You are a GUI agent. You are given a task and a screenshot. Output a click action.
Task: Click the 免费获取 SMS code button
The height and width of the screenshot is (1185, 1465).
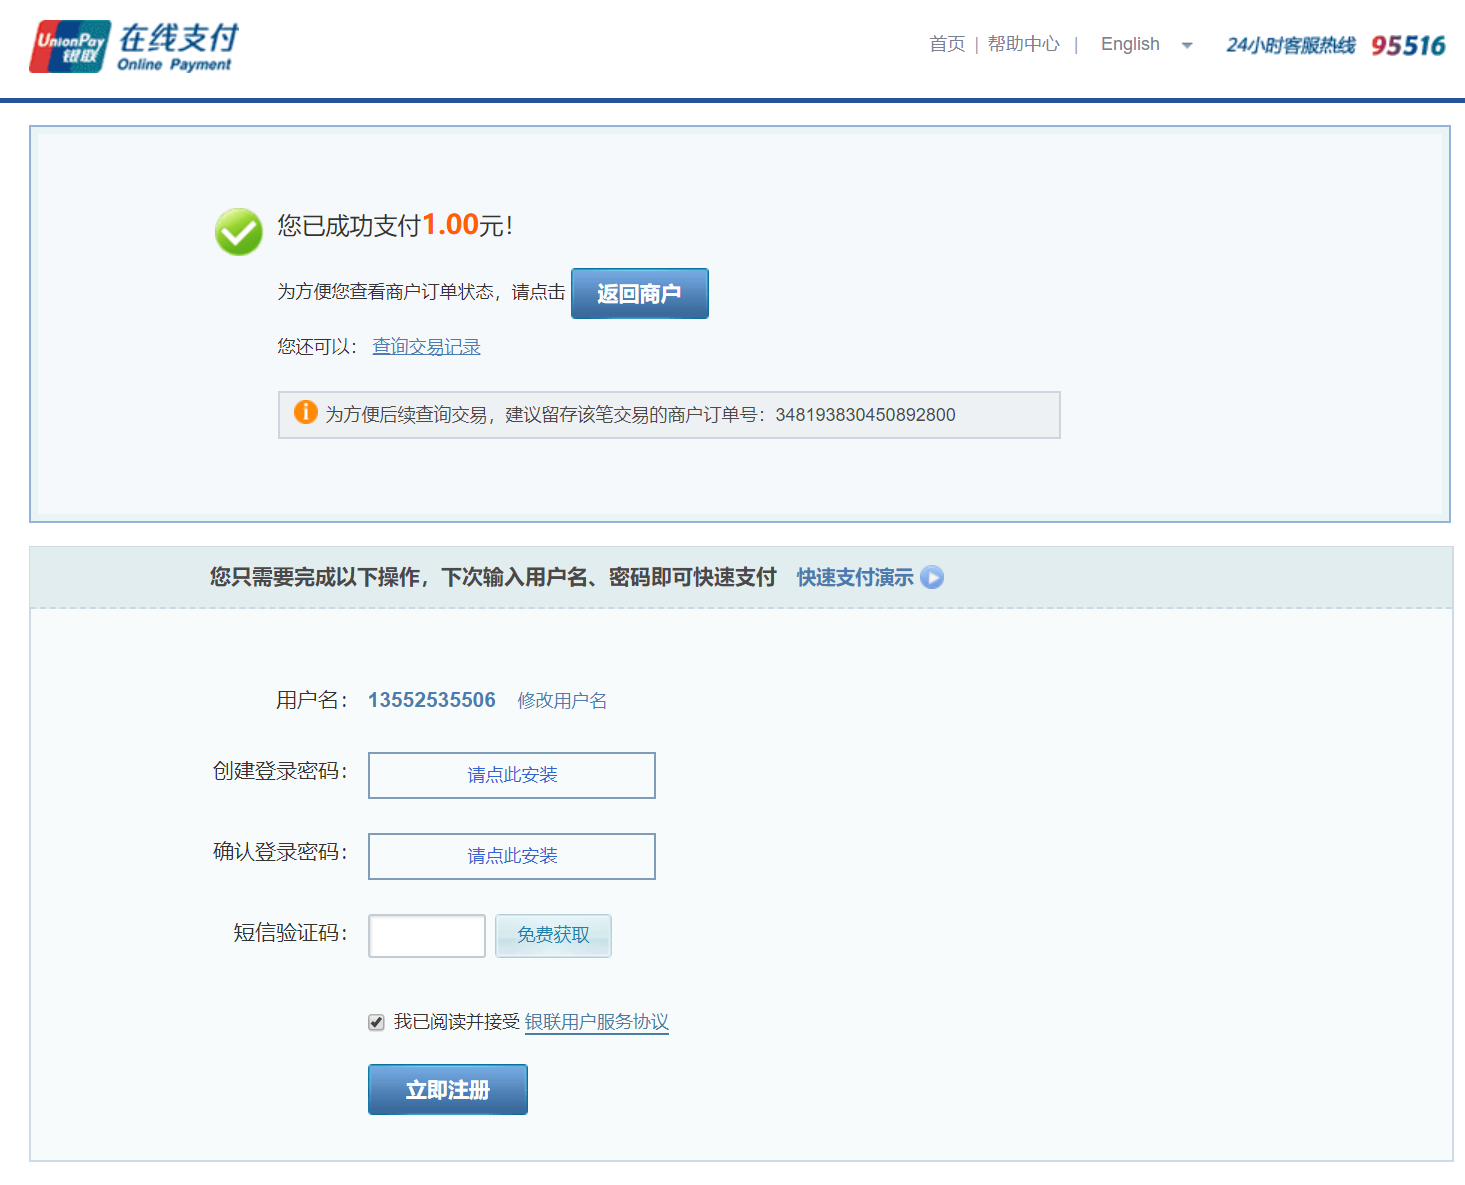(553, 936)
